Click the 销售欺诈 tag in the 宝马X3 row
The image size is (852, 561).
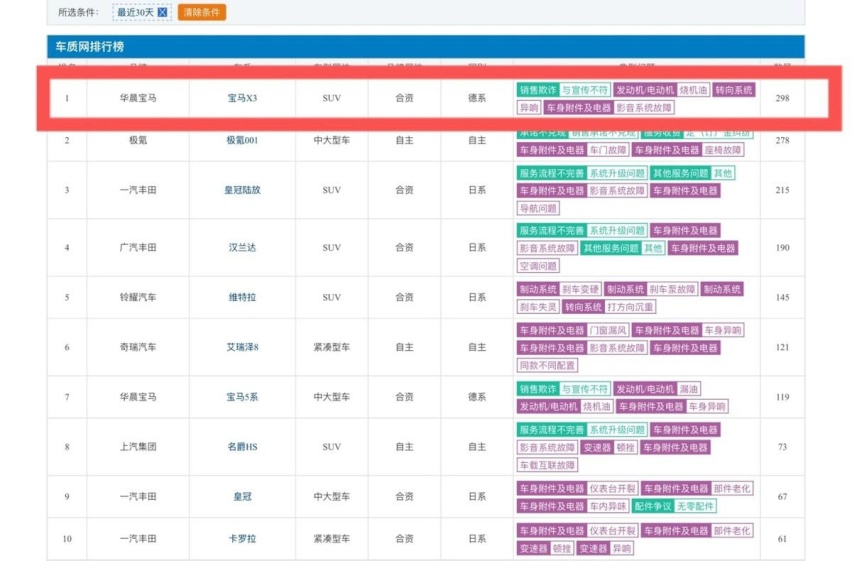click(x=538, y=90)
